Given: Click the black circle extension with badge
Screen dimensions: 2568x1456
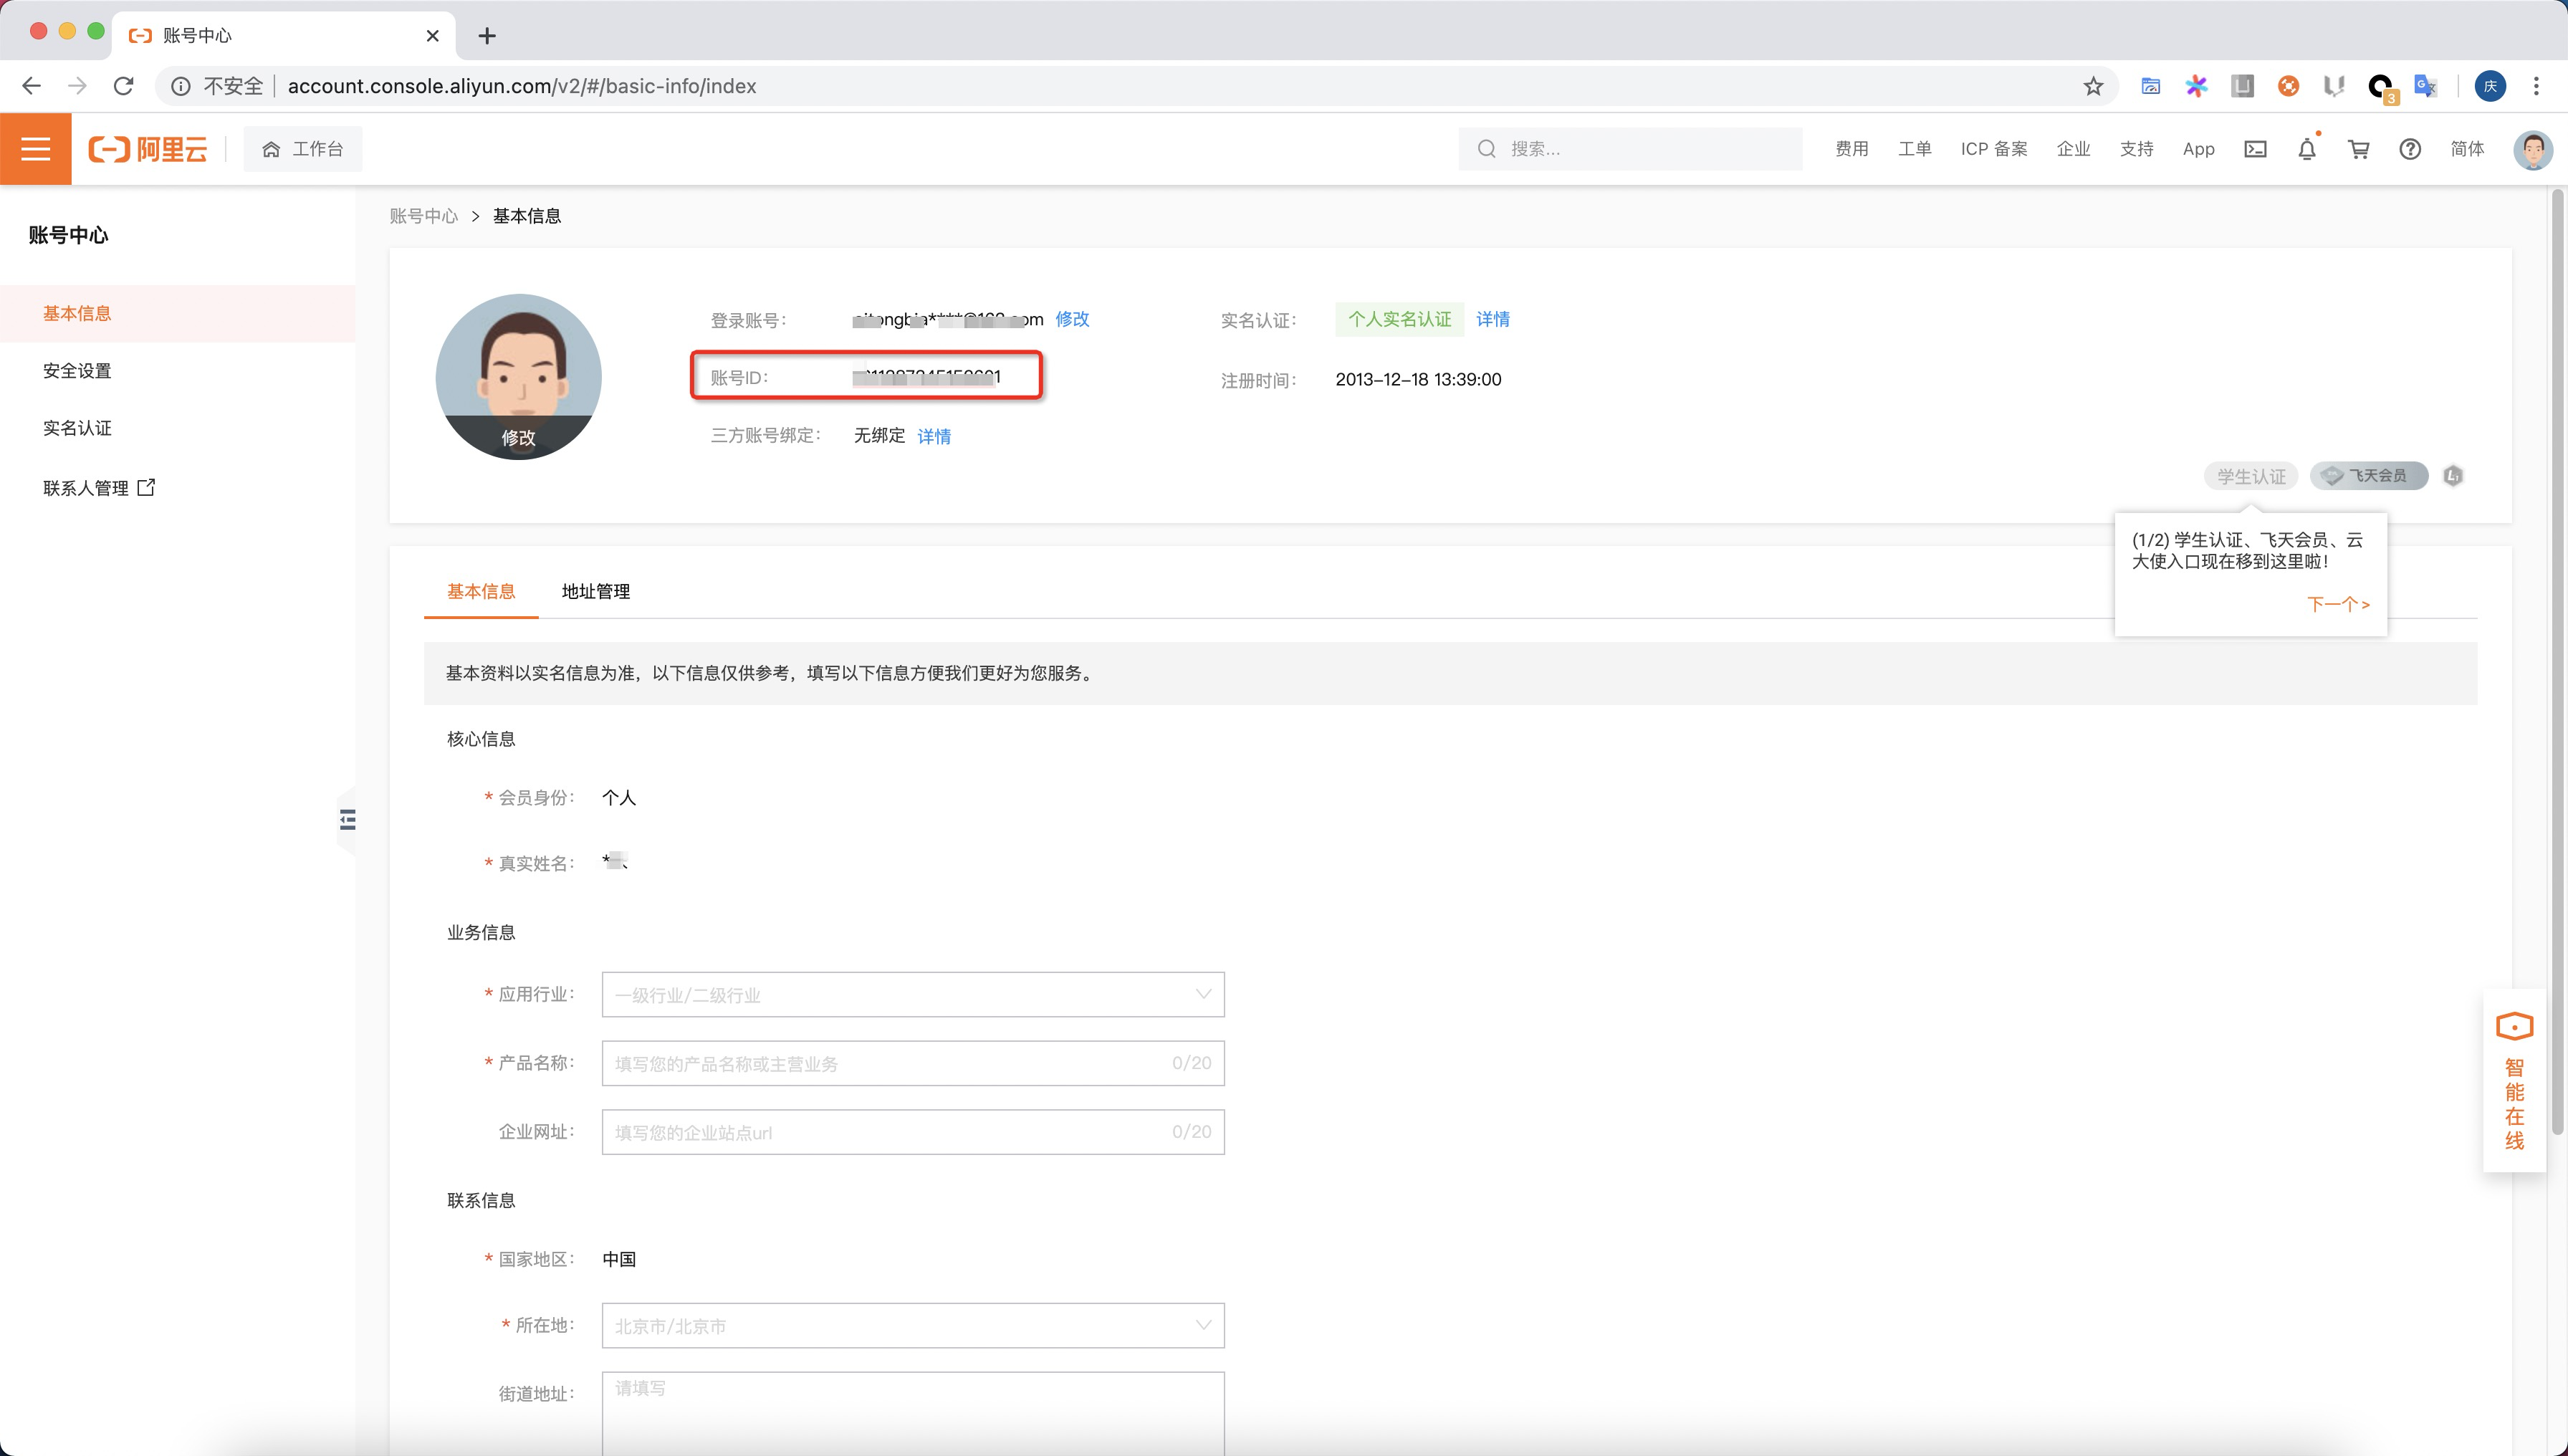Looking at the screenshot, I should coord(2382,88).
